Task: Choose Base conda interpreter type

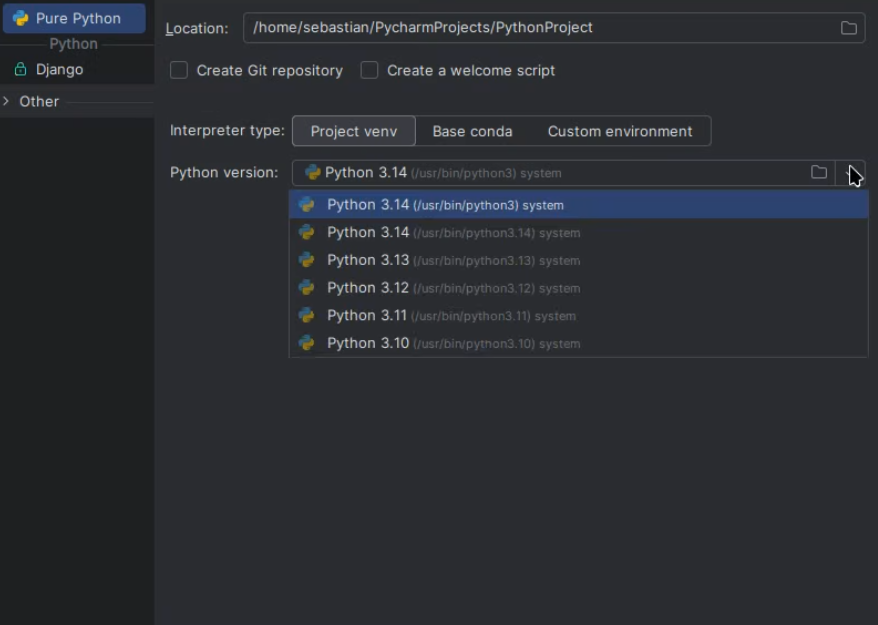Action: [x=472, y=131]
